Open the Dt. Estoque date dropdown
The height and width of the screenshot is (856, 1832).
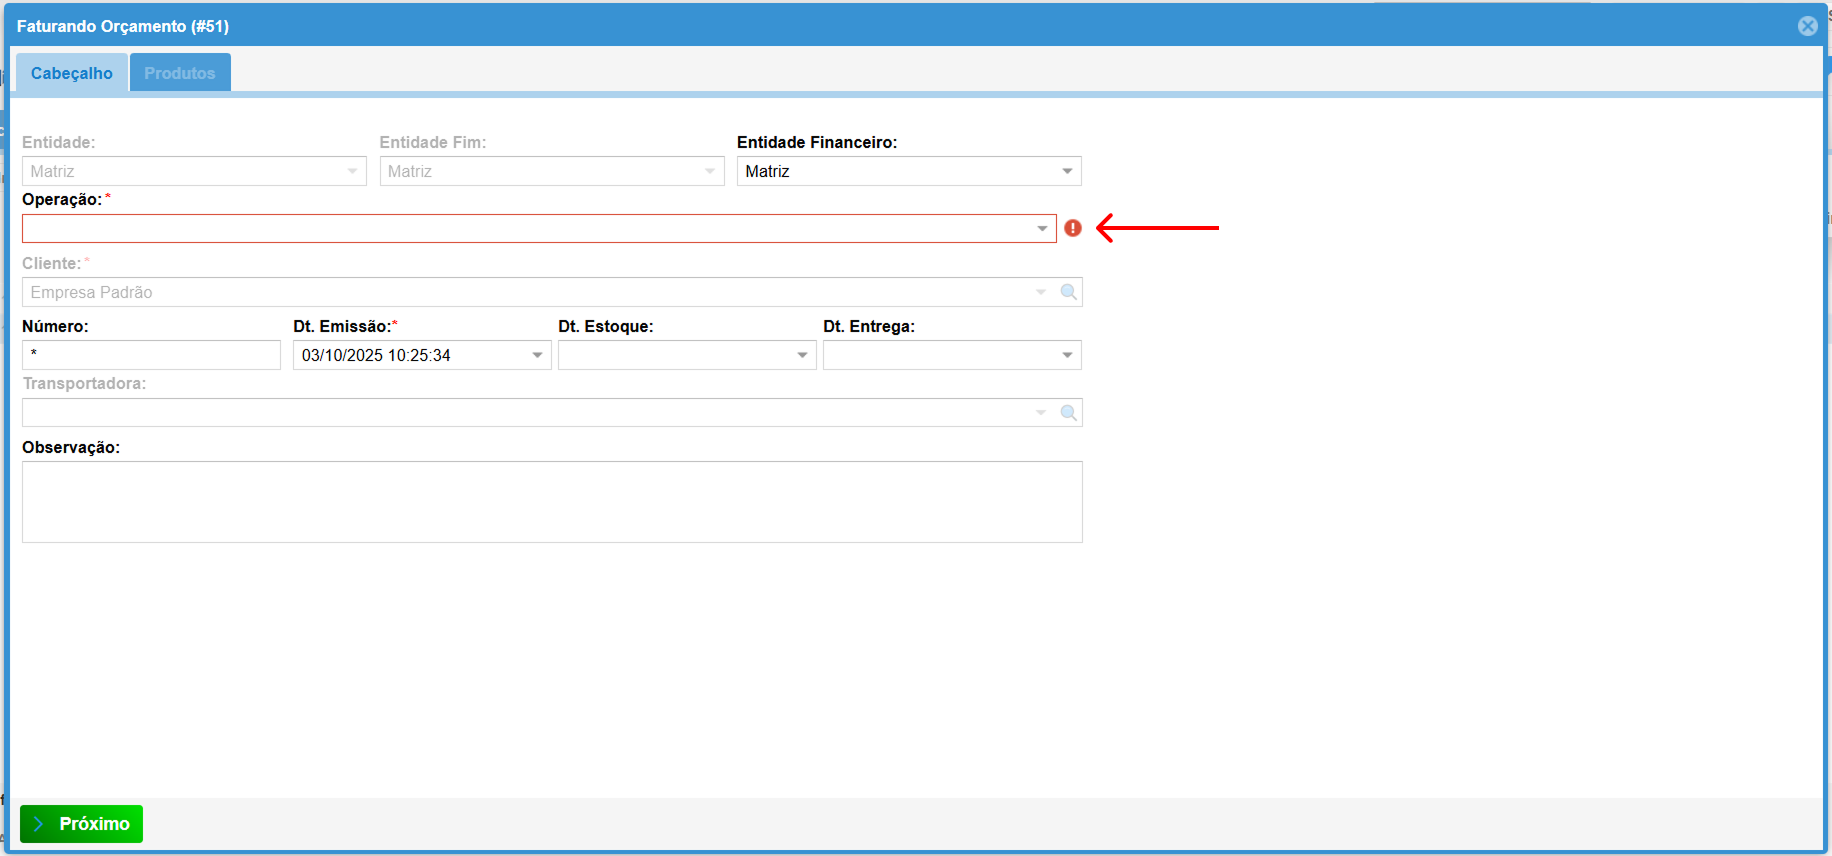(802, 356)
